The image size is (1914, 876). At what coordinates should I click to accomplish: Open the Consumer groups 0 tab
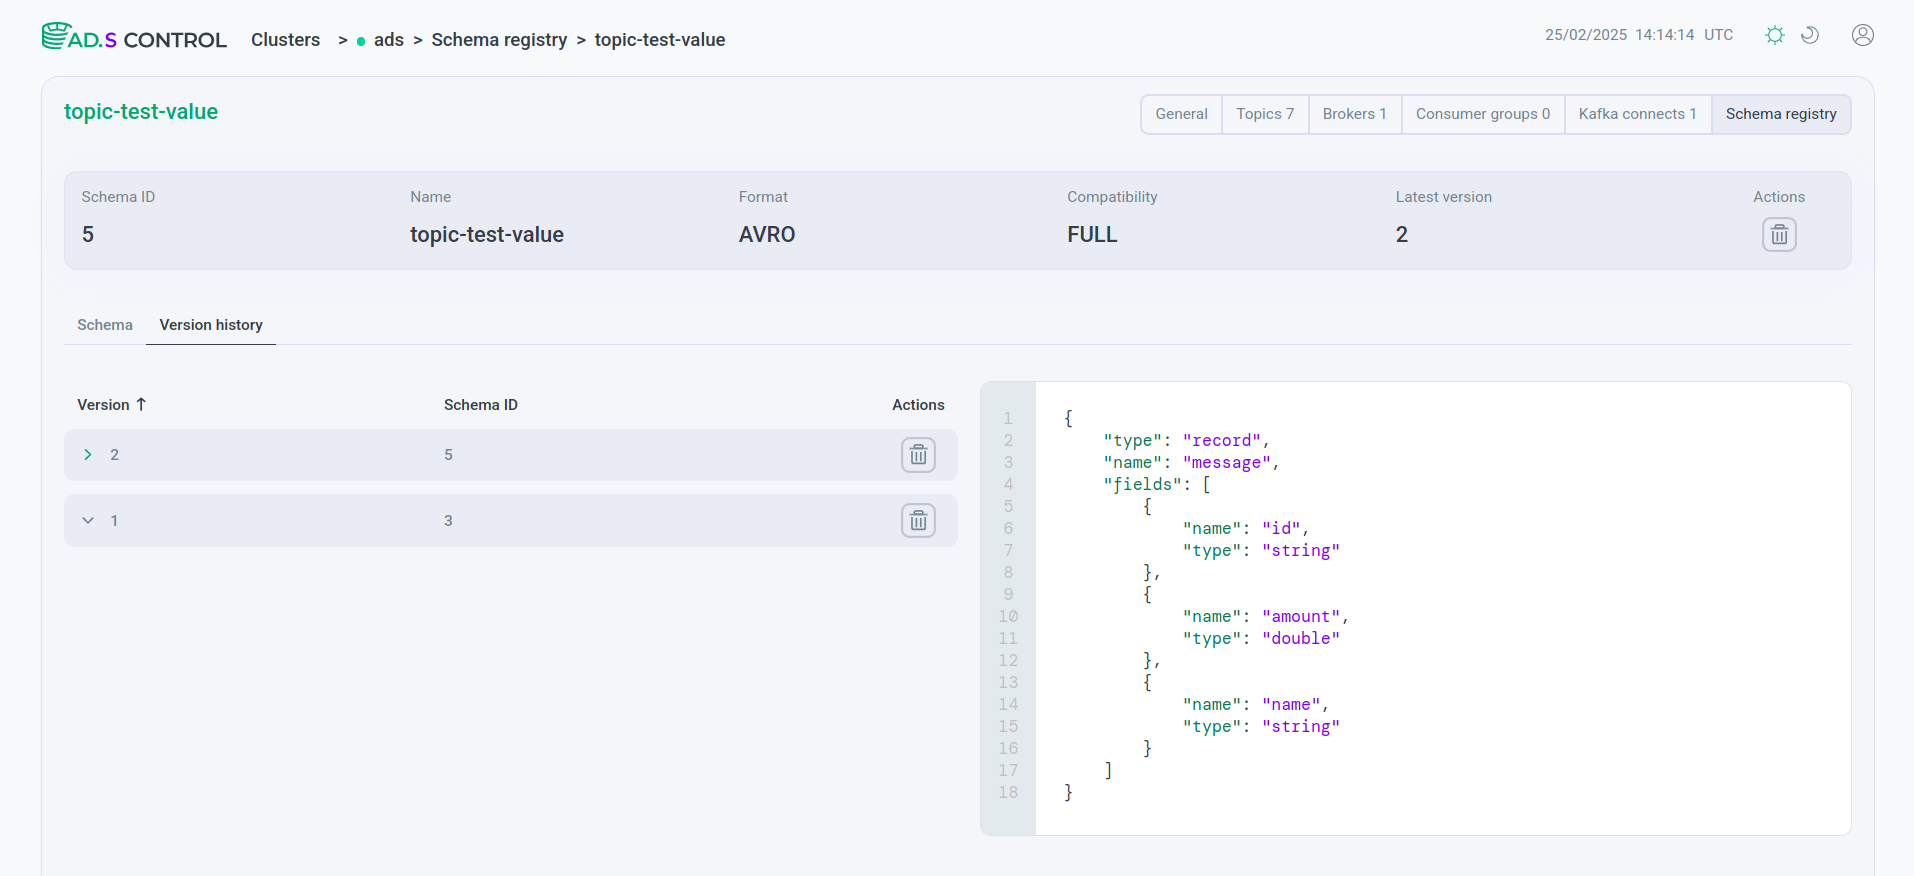click(1482, 114)
